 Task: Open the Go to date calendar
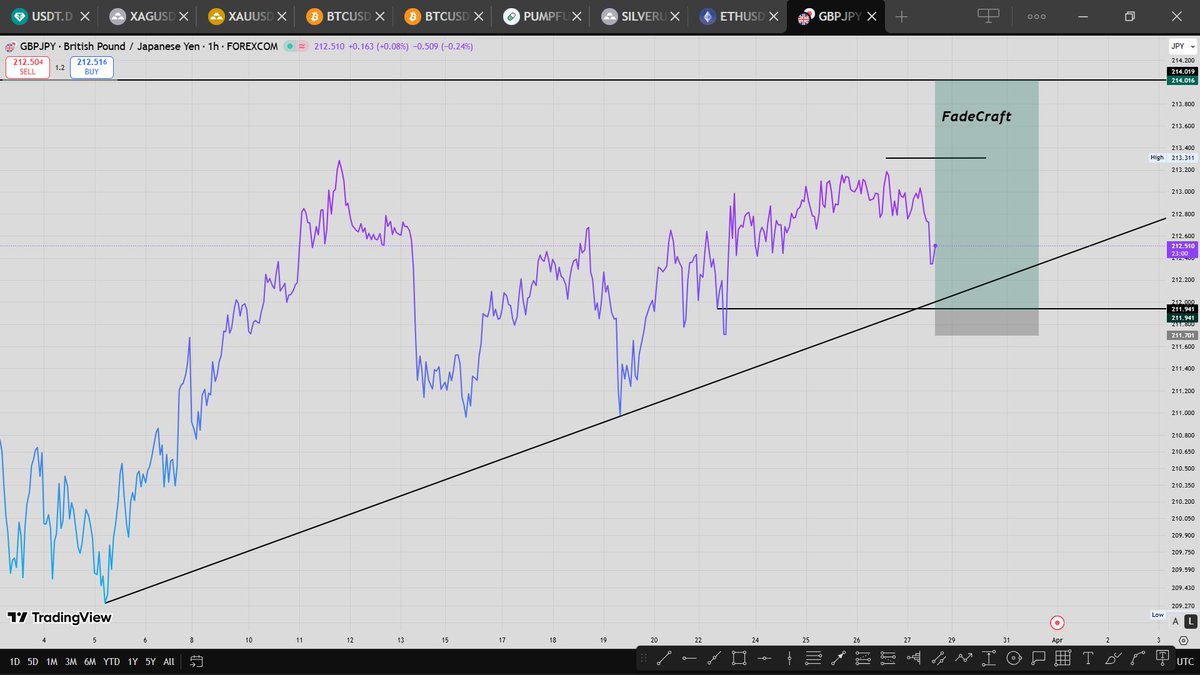(196, 661)
